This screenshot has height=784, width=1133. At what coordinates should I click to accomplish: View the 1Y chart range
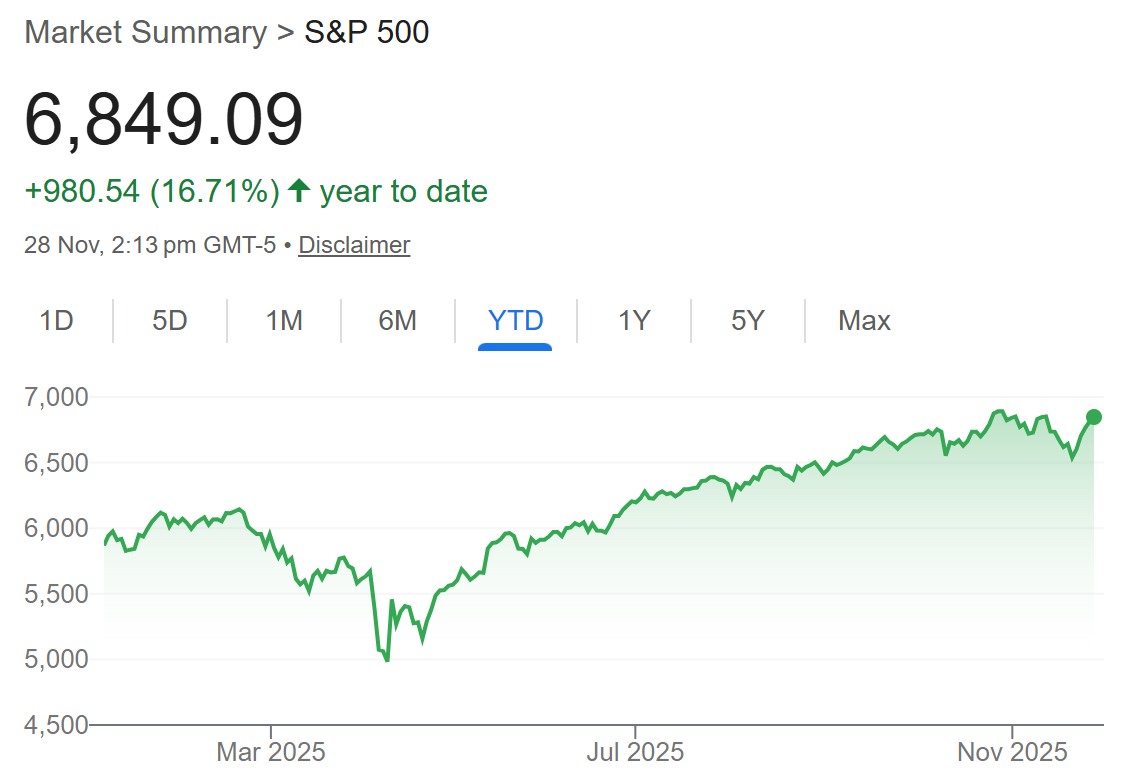[x=634, y=321]
